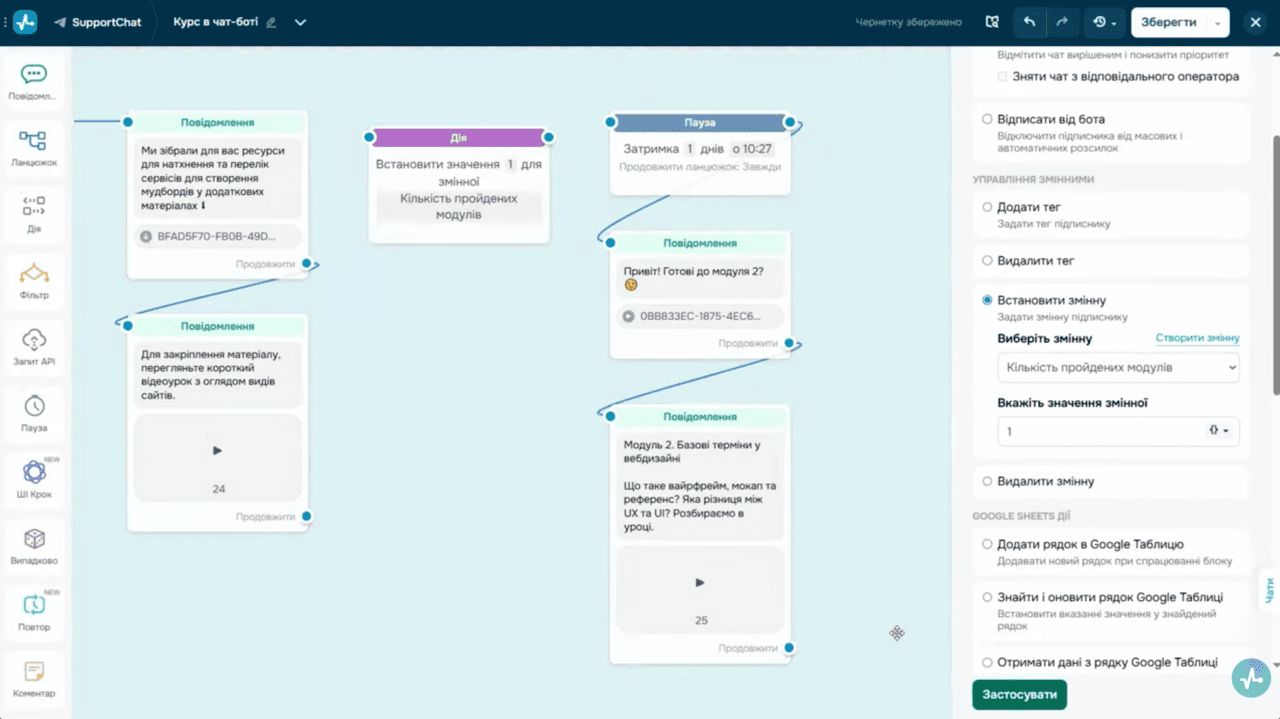Click the Для закріплення матеріалу message text
1280x719 pixels.
click(x=218, y=374)
